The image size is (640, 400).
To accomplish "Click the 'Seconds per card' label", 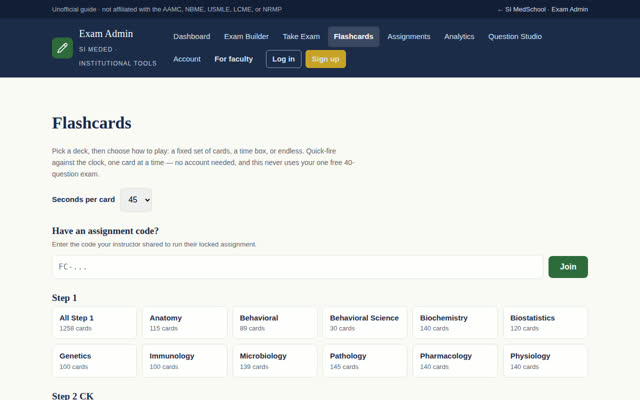I will point(83,200).
